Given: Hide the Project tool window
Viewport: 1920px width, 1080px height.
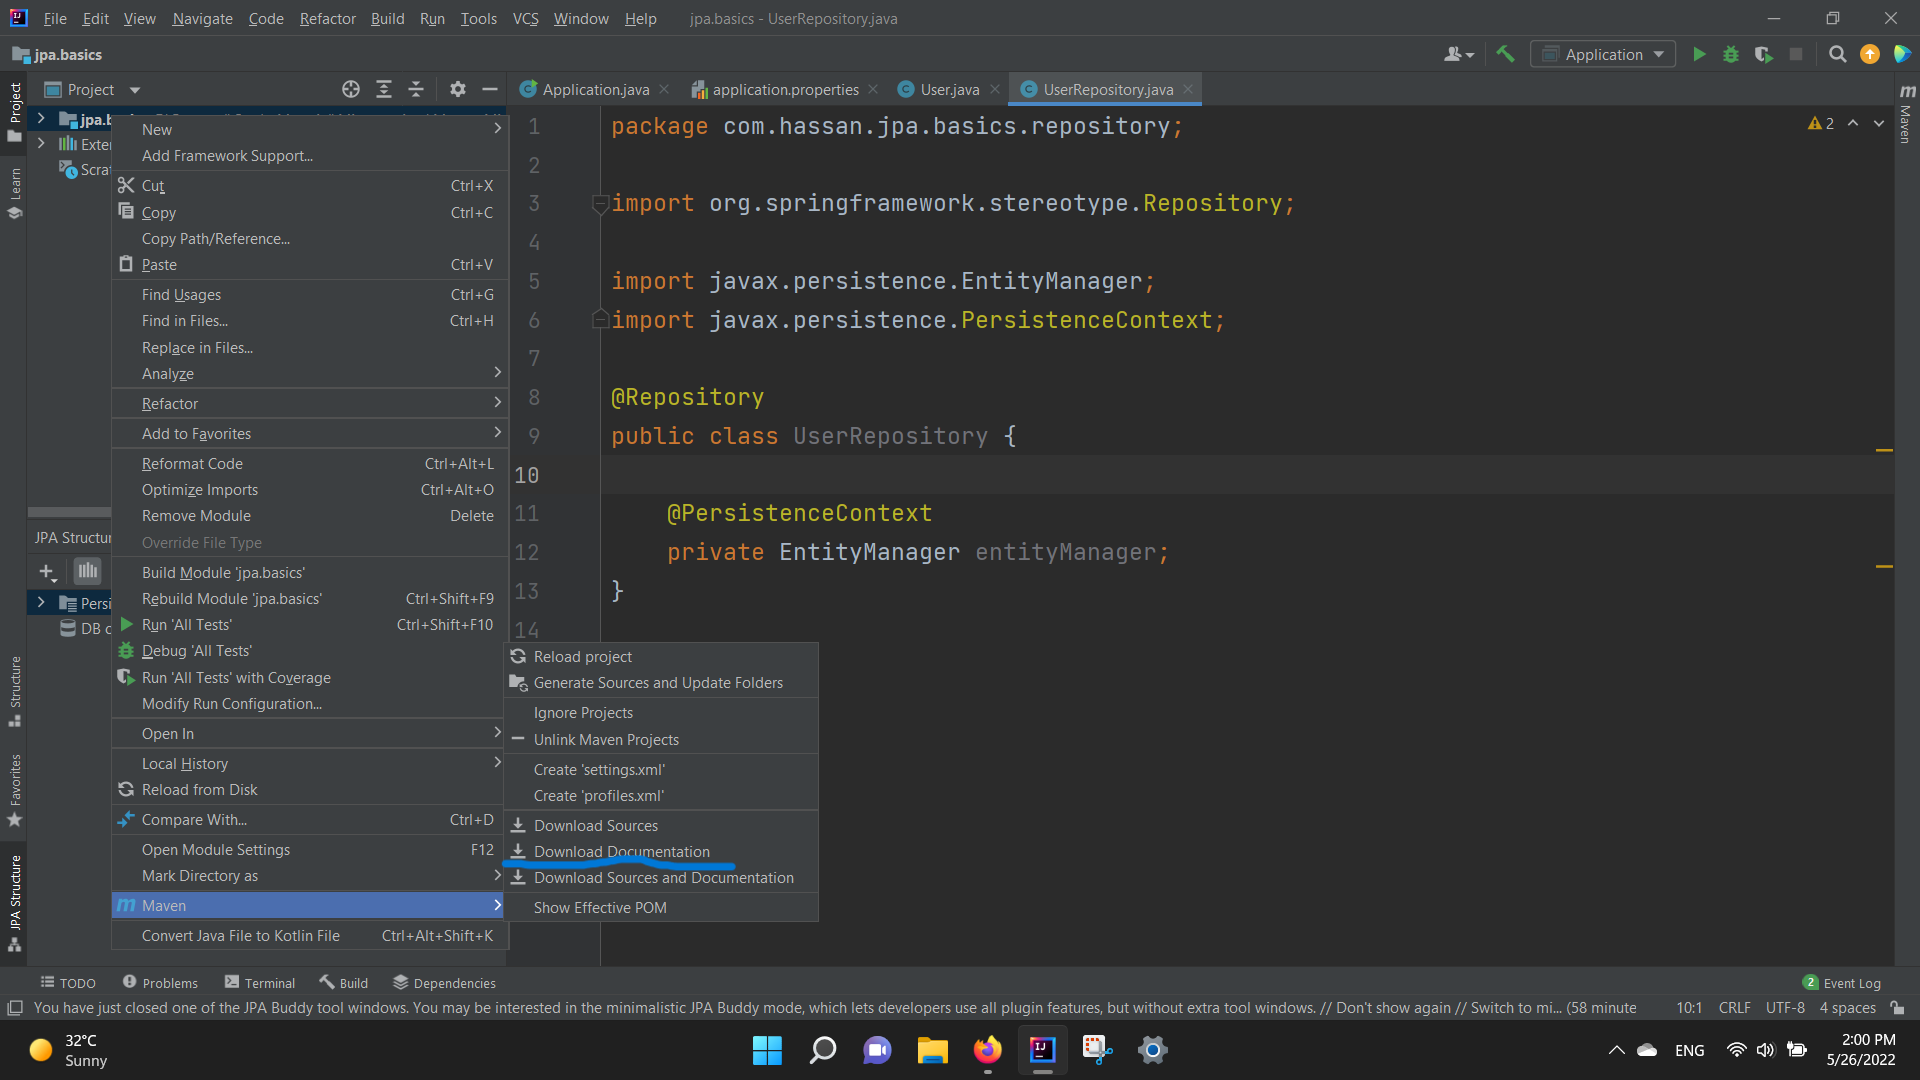Looking at the screenshot, I should pyautogui.click(x=490, y=90).
